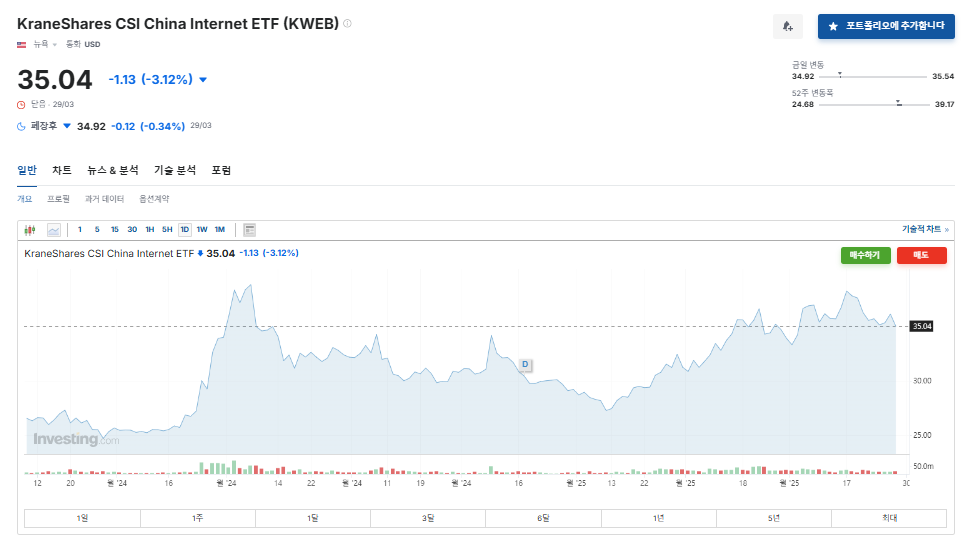Set chart interval to 30 minutes
Image resolution: width=969 pixels, height=541 pixels.
coord(132,229)
